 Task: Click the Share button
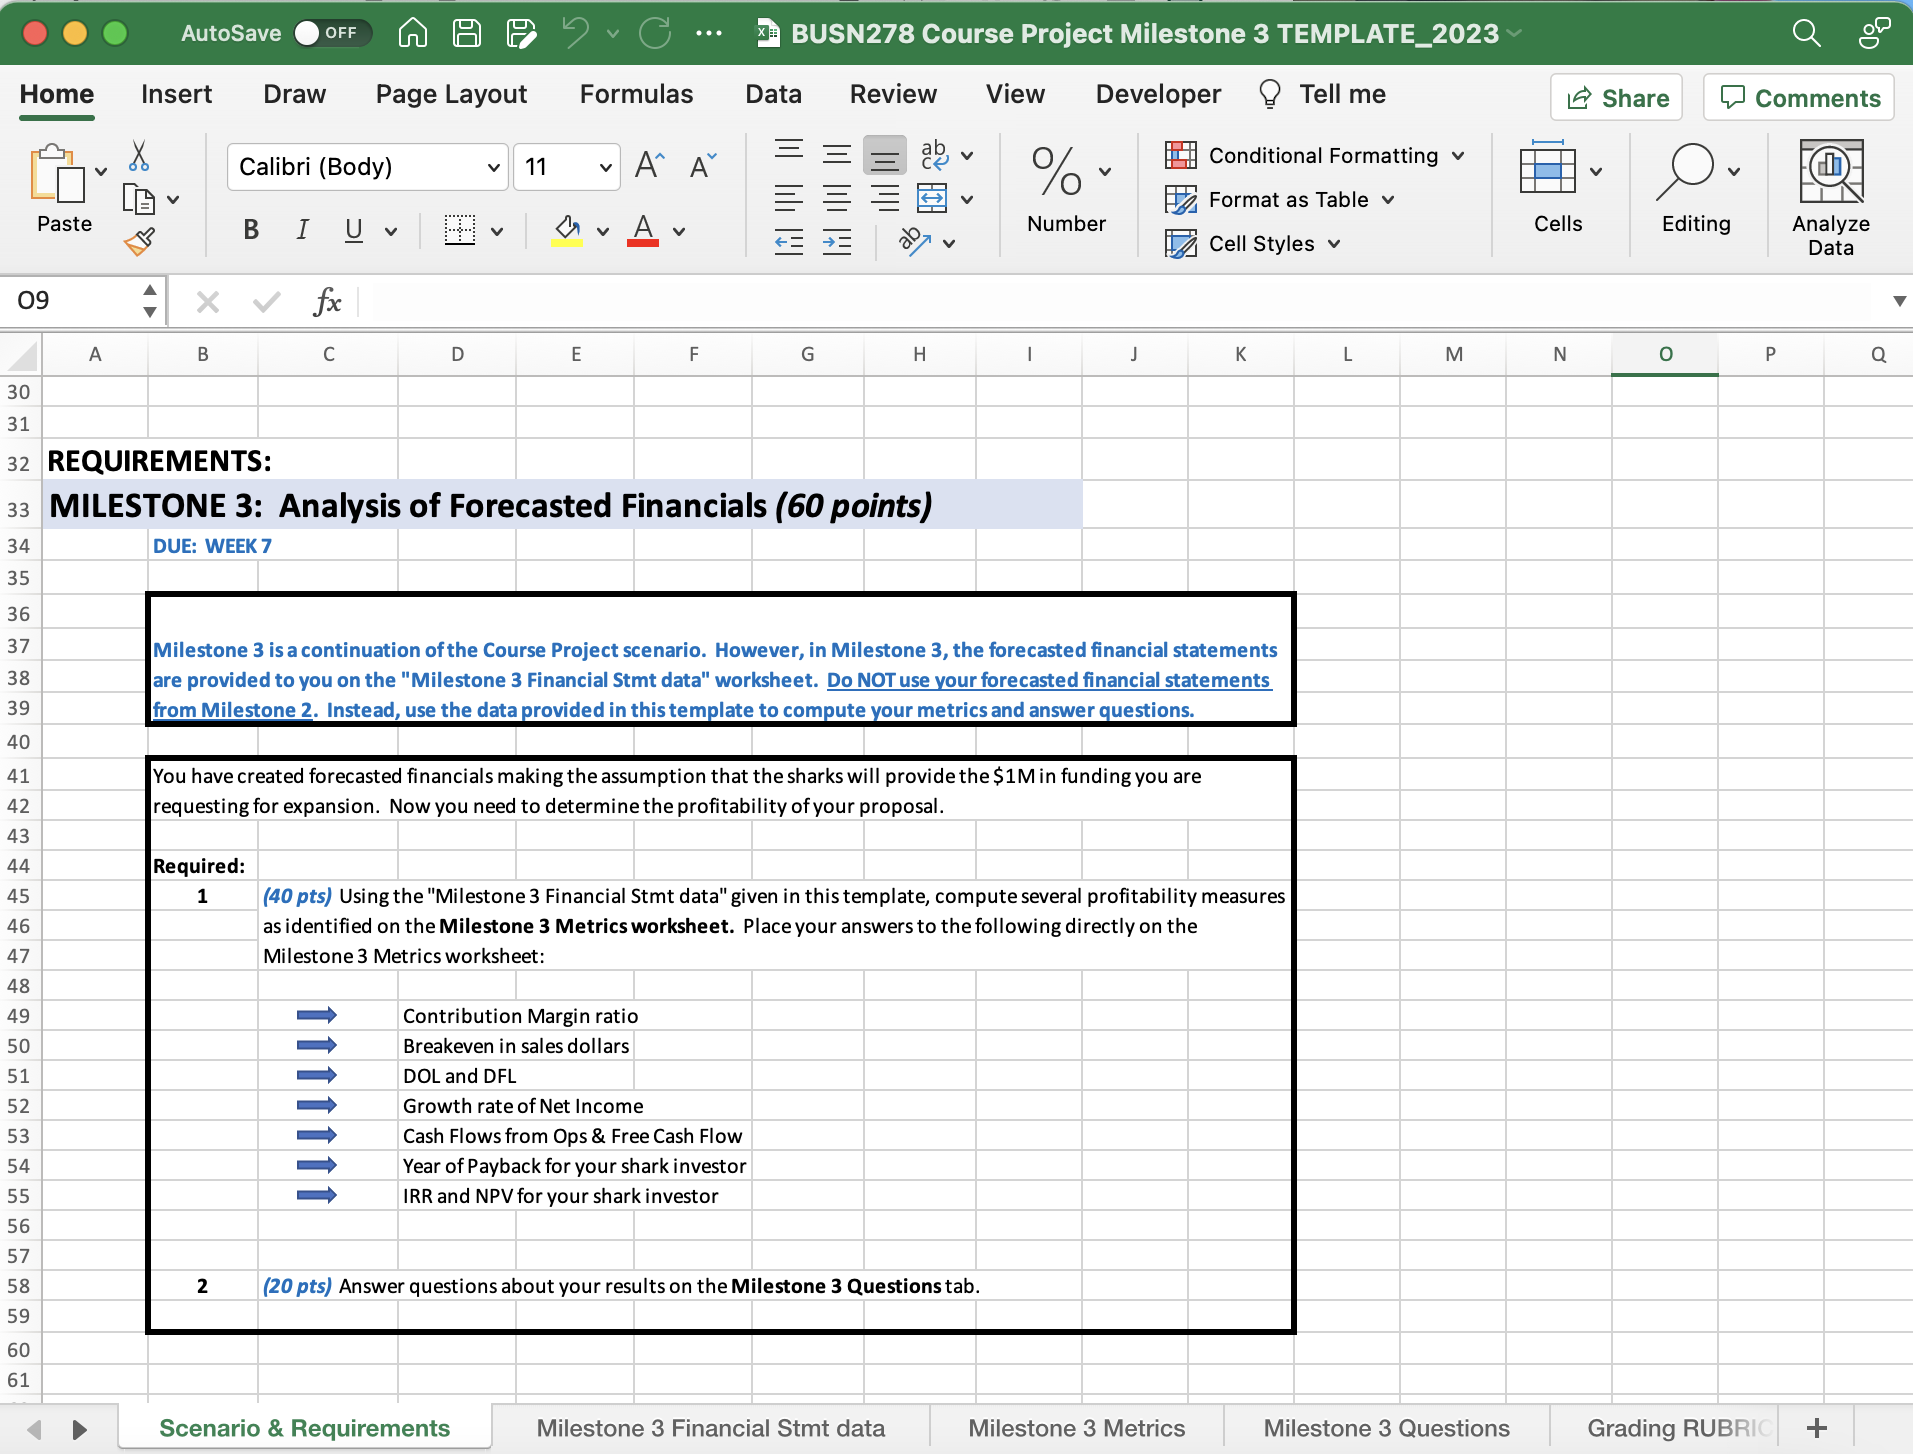1617,98
